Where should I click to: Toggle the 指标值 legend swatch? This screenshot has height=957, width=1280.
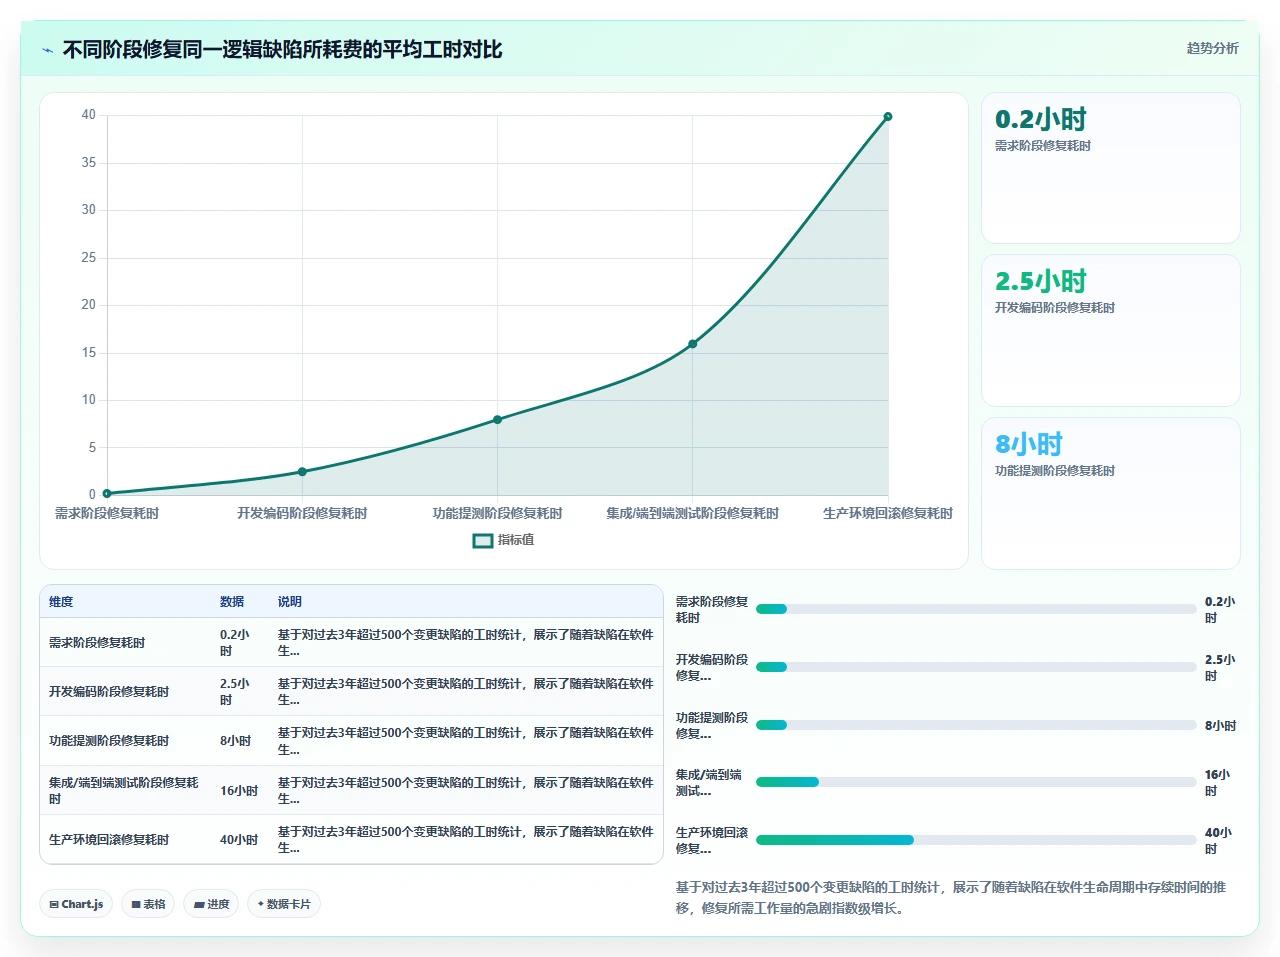click(x=483, y=540)
